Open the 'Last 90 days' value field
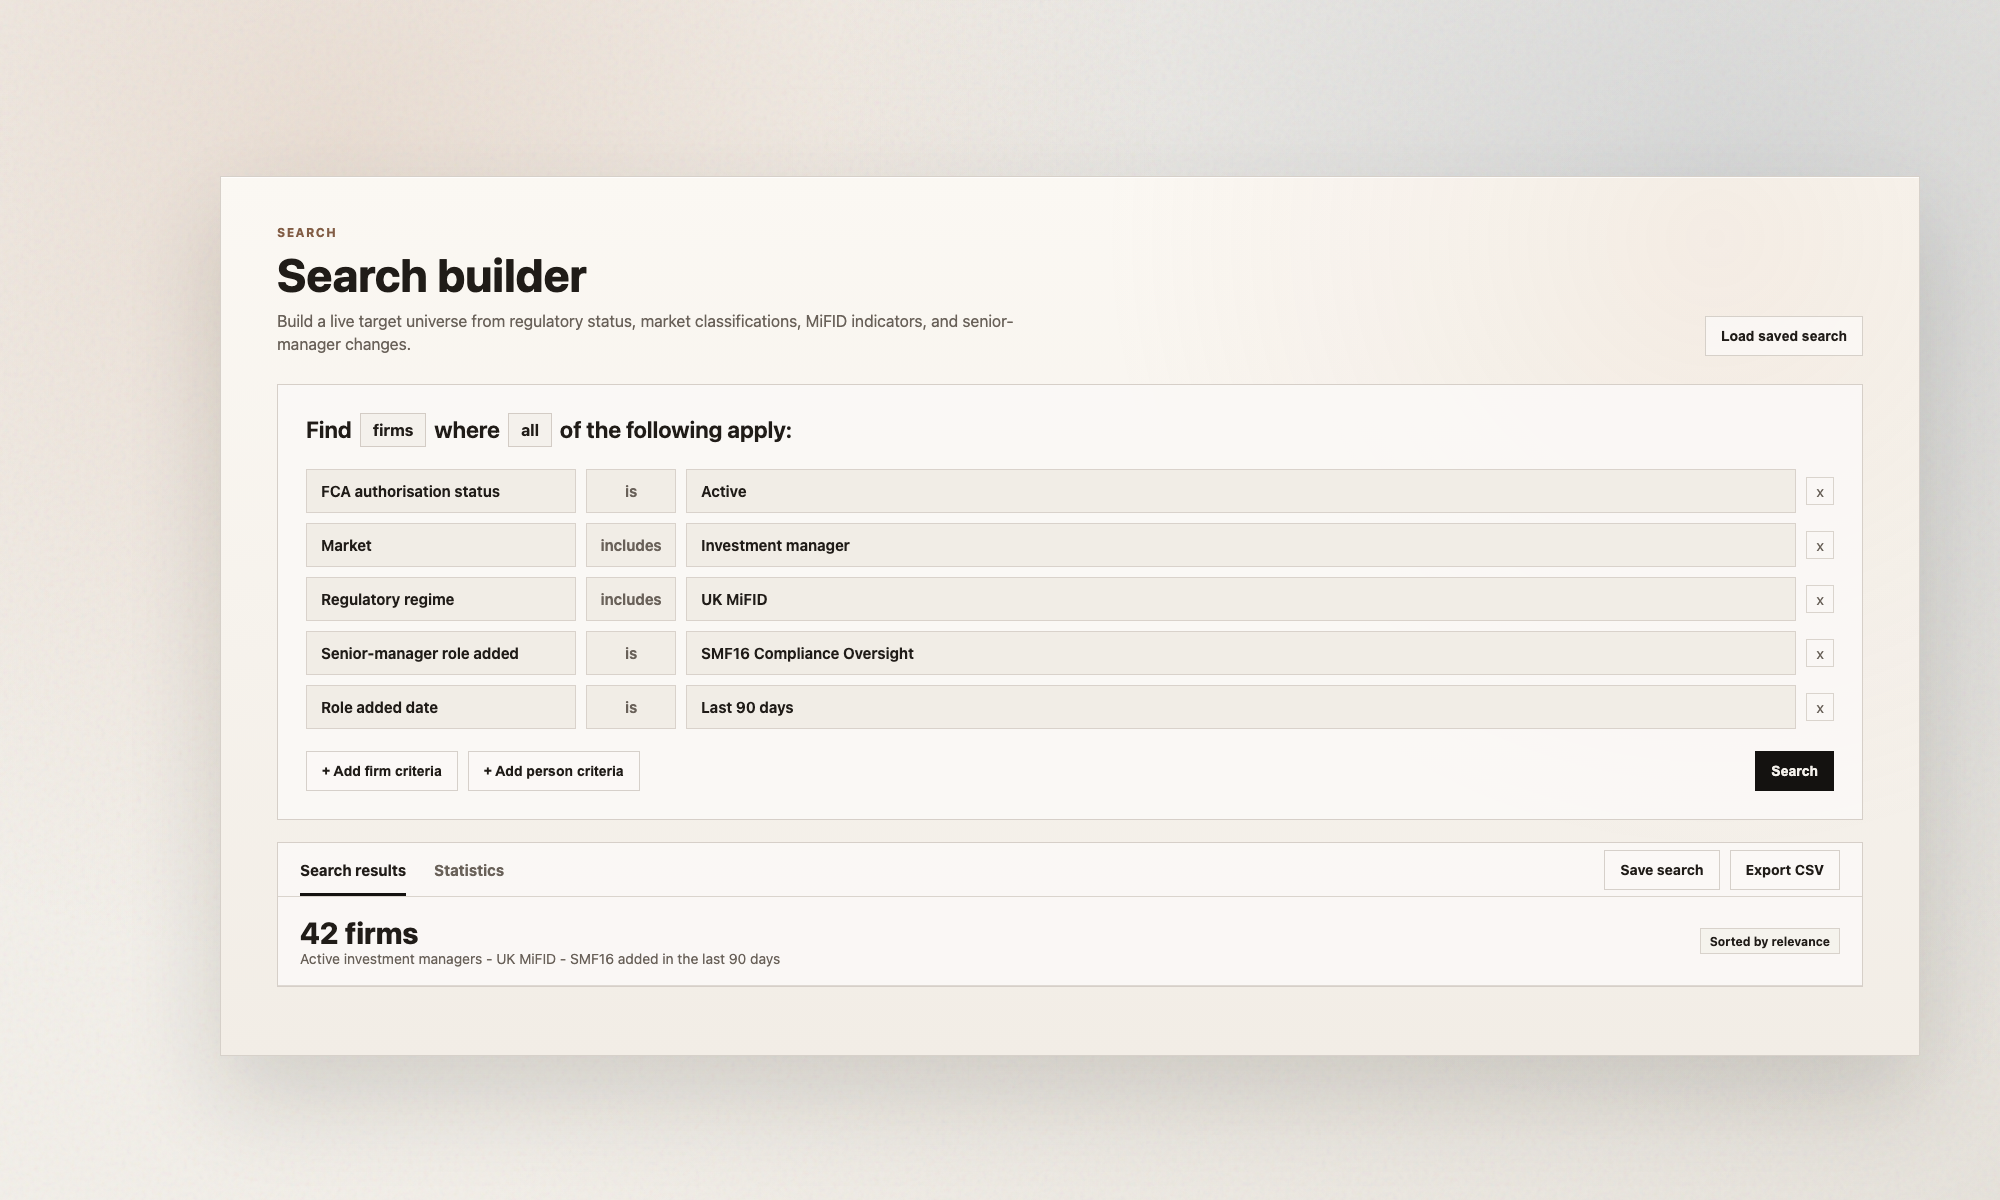2000x1200 pixels. pos(1240,707)
